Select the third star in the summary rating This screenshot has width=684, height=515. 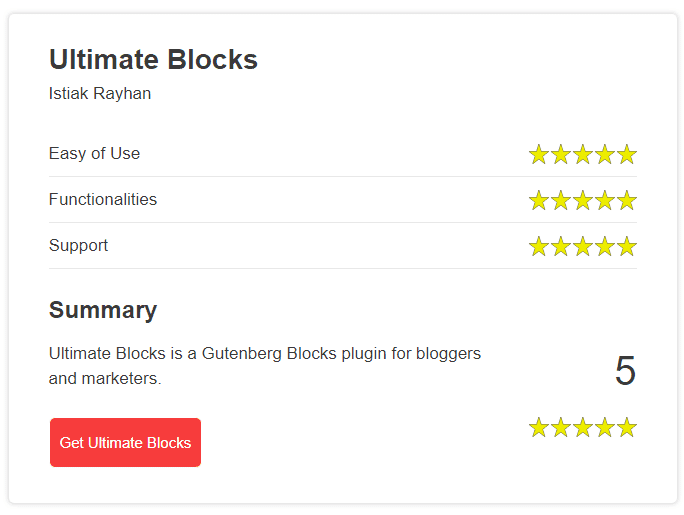pos(583,427)
